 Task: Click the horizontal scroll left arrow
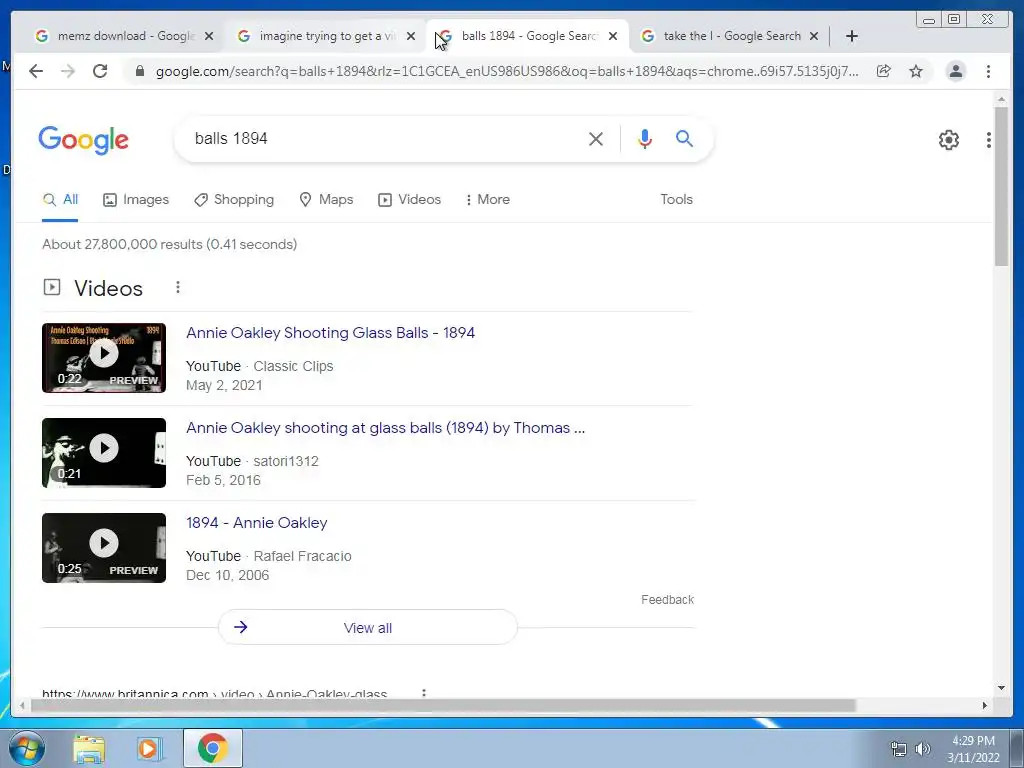(22, 705)
